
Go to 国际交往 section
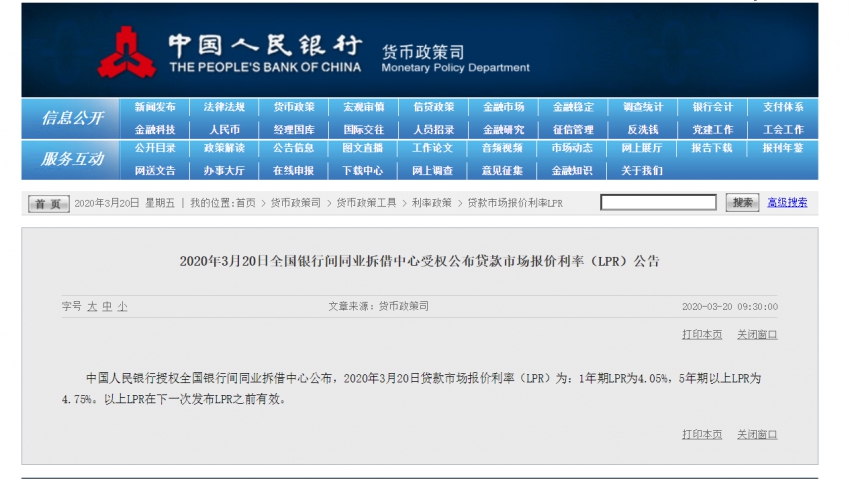tap(364, 130)
